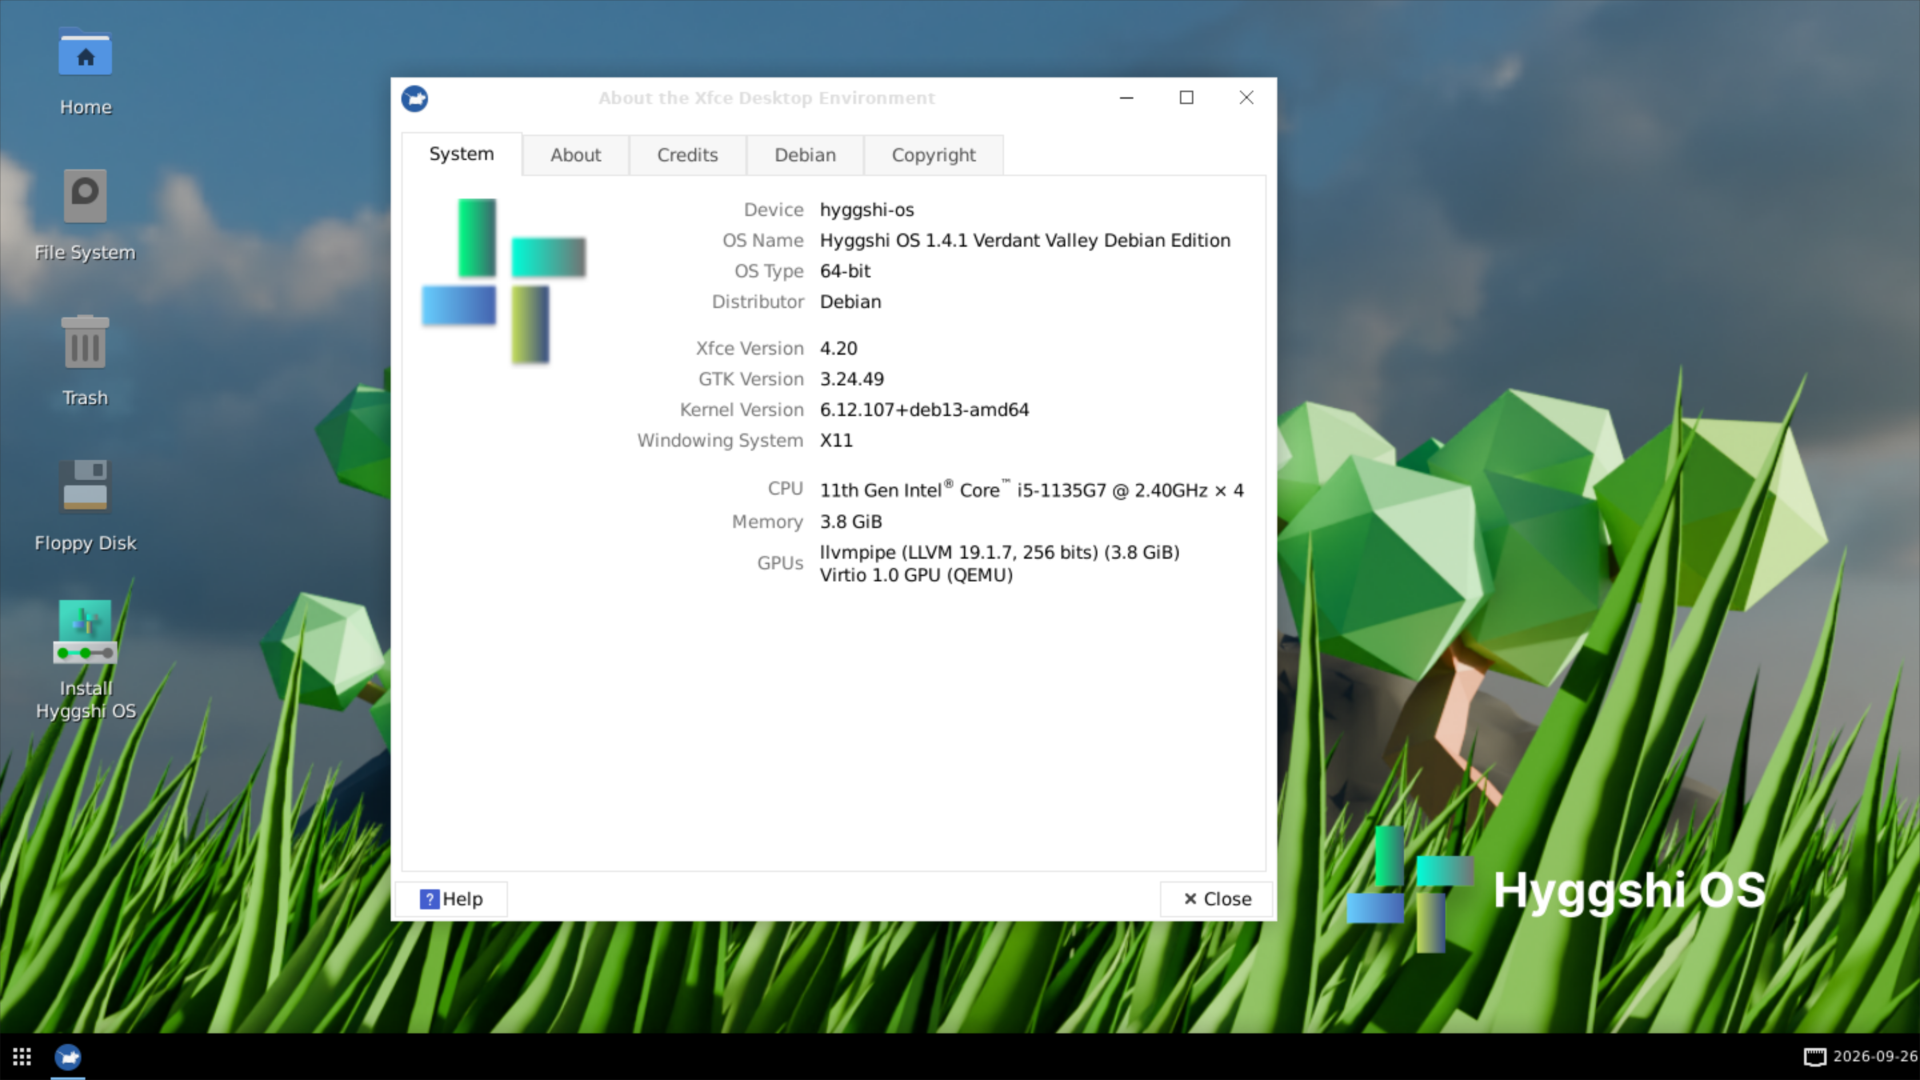The height and width of the screenshot is (1080, 1920).
Task: Launch the Install Hyggshi OS icon
Action: [x=85, y=660]
